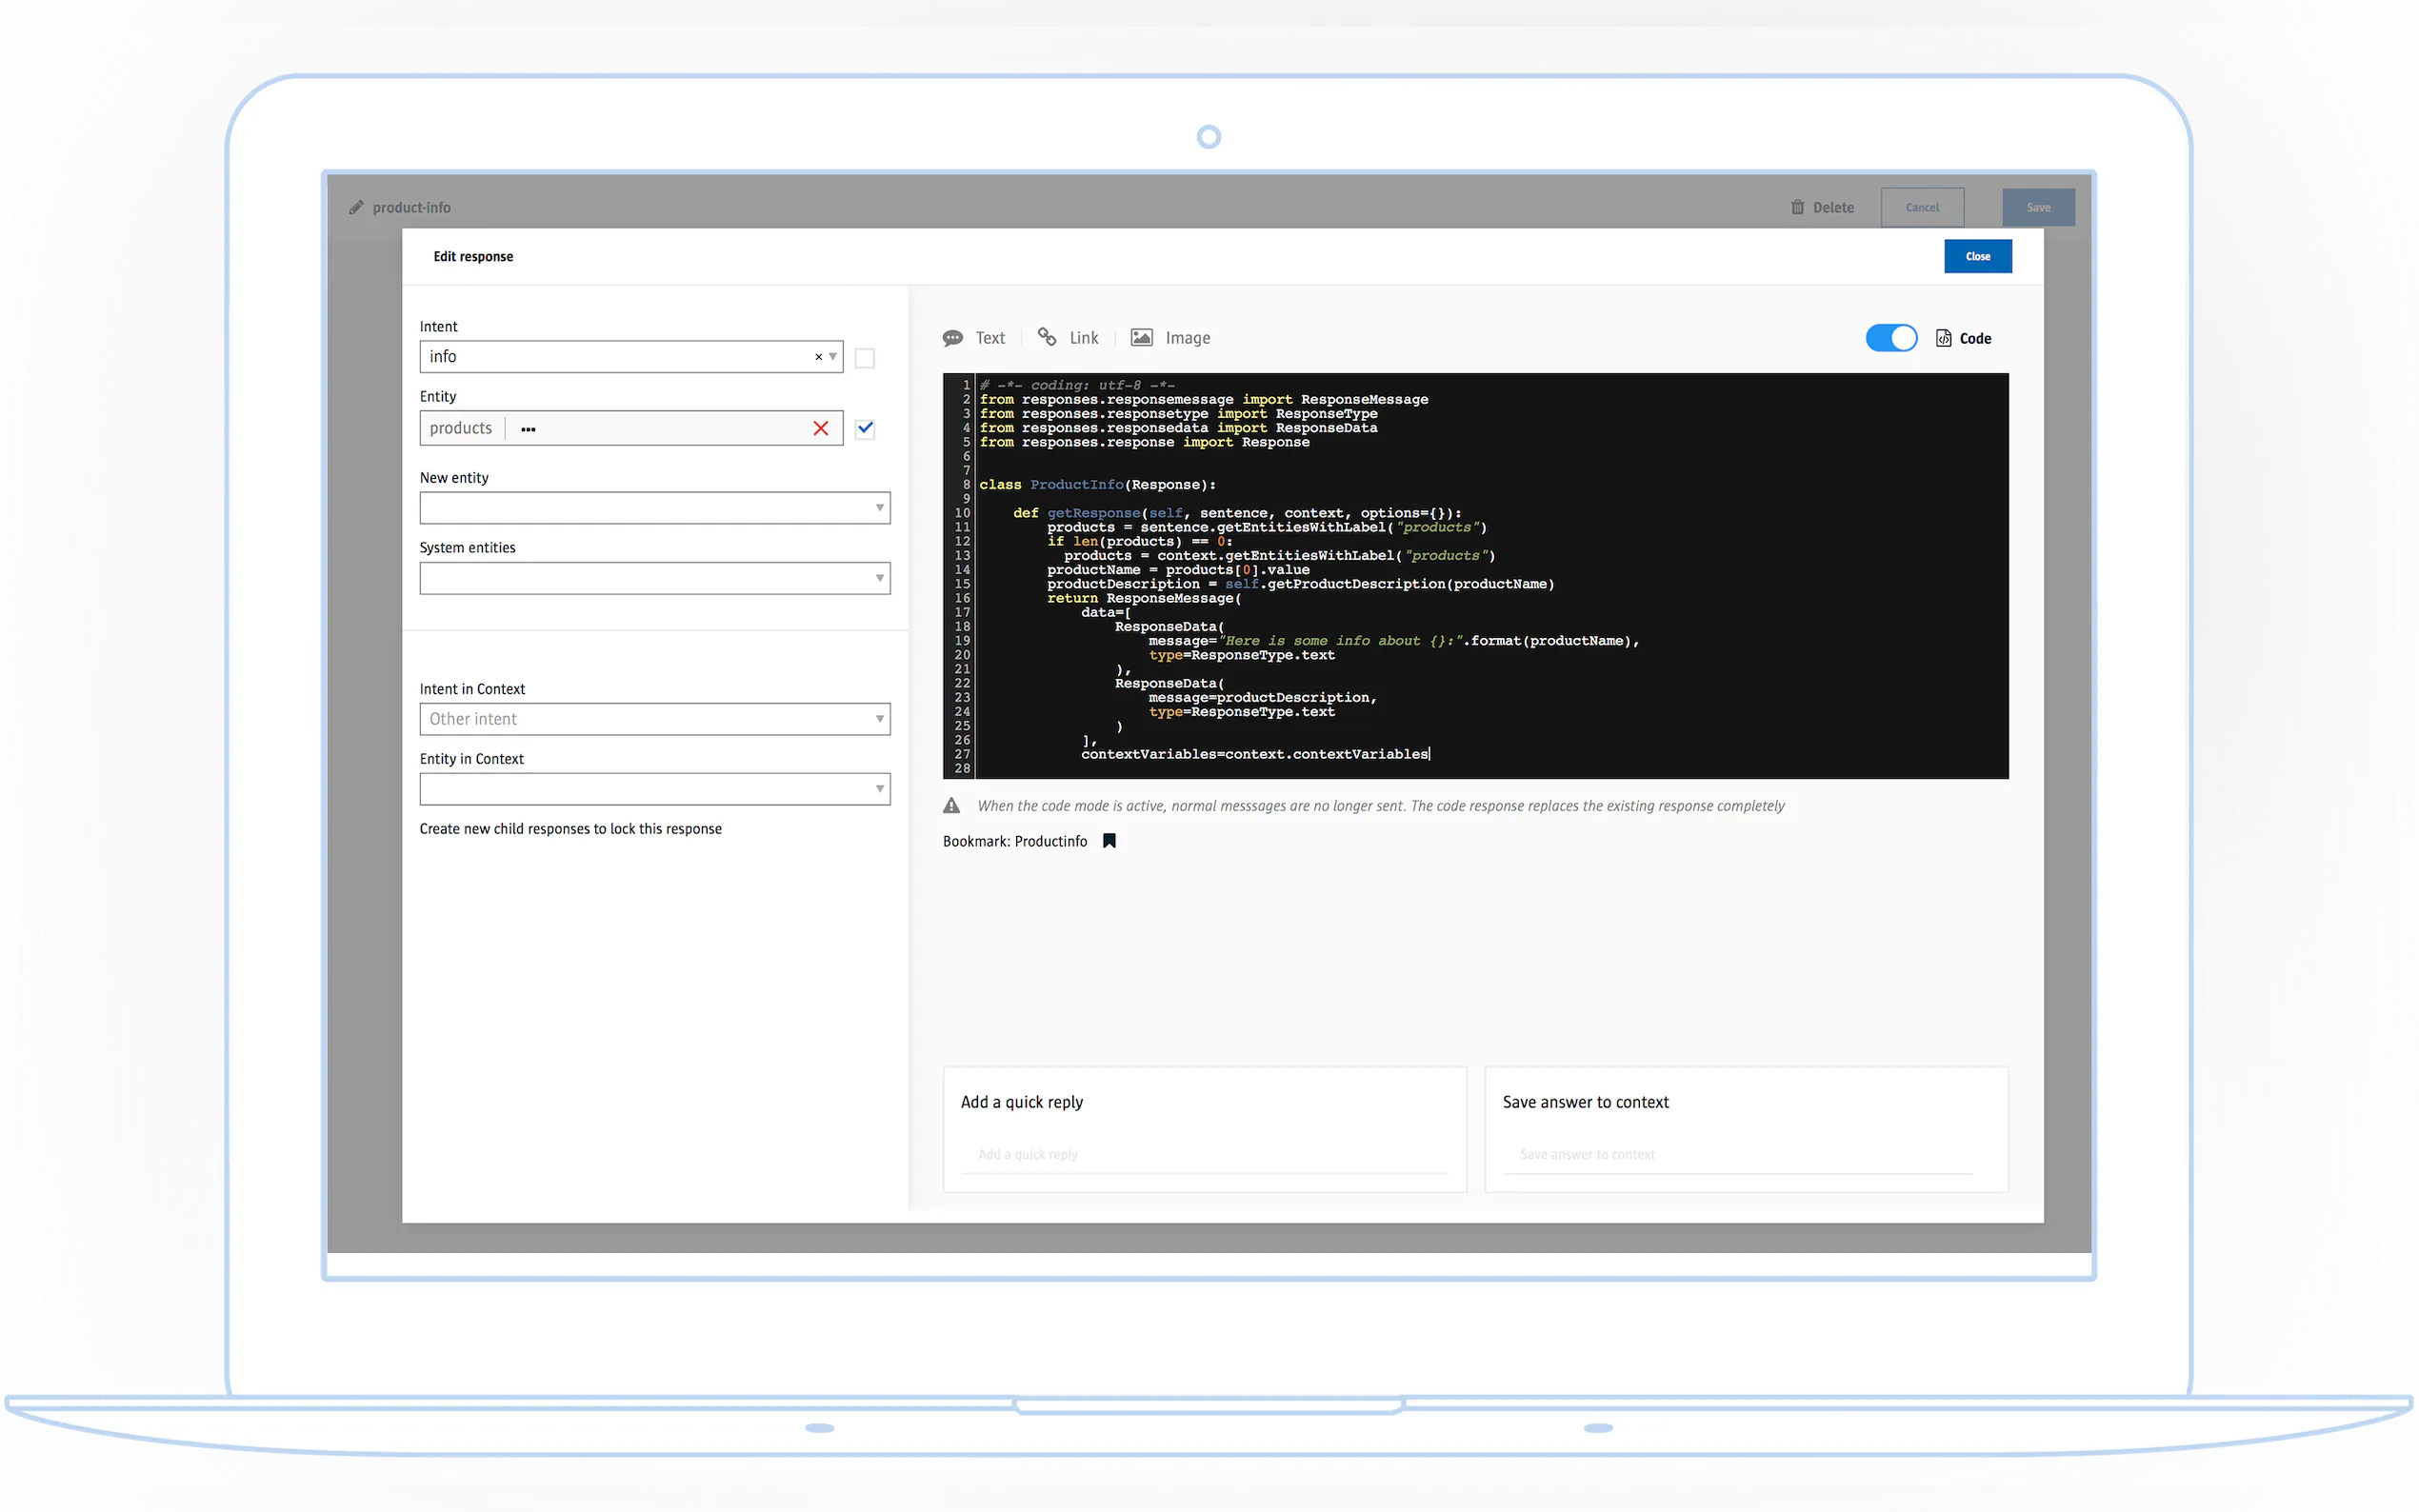This screenshot has width=2419, height=1512.
Task: Expand the System entities dropdown
Action: [655, 578]
